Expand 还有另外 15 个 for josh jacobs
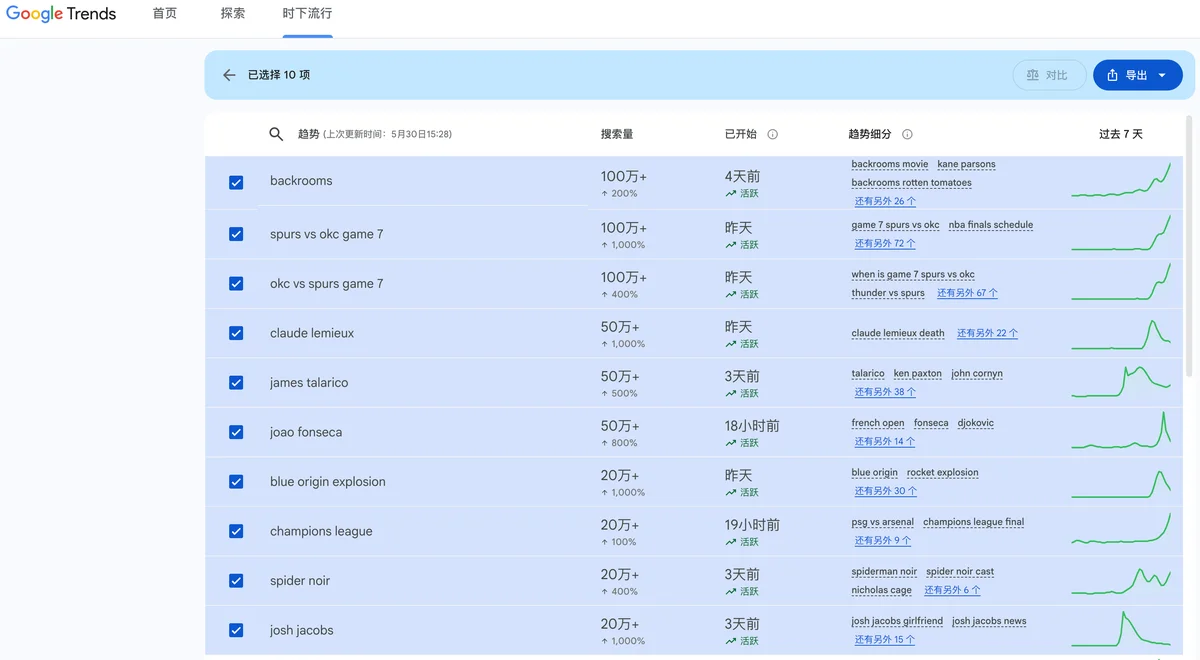1200x660 pixels. [885, 639]
